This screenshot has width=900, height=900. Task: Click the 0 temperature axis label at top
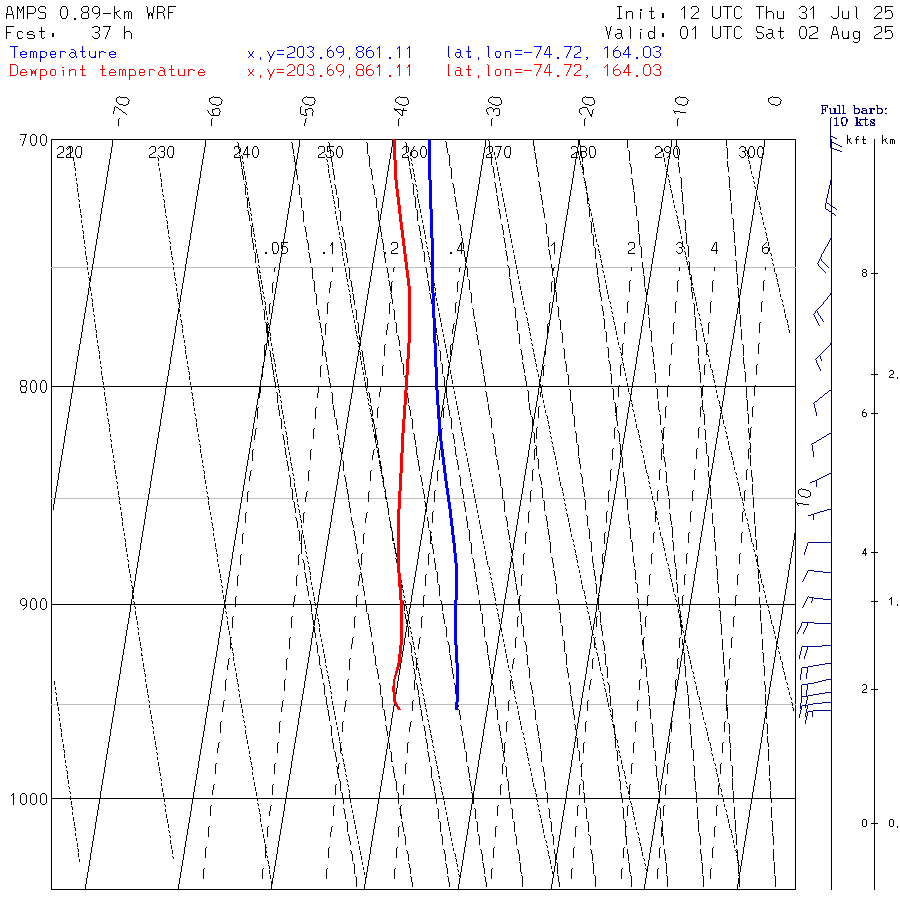(775, 102)
